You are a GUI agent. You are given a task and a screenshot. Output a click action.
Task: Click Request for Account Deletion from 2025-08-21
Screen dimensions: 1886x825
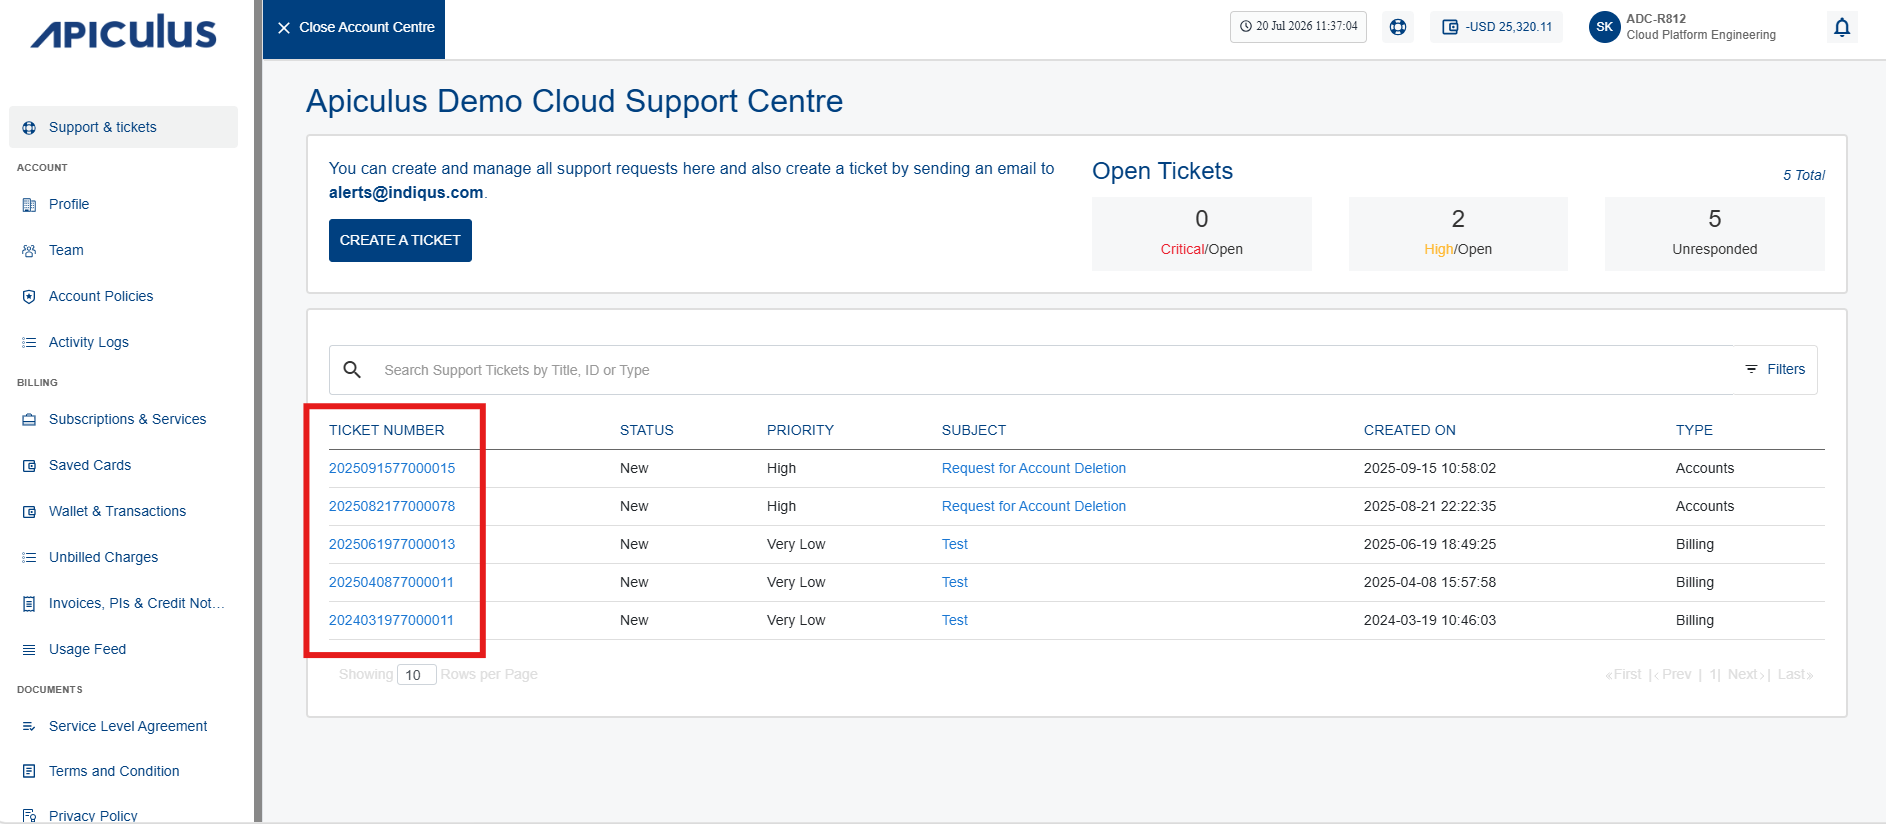coord(1034,507)
